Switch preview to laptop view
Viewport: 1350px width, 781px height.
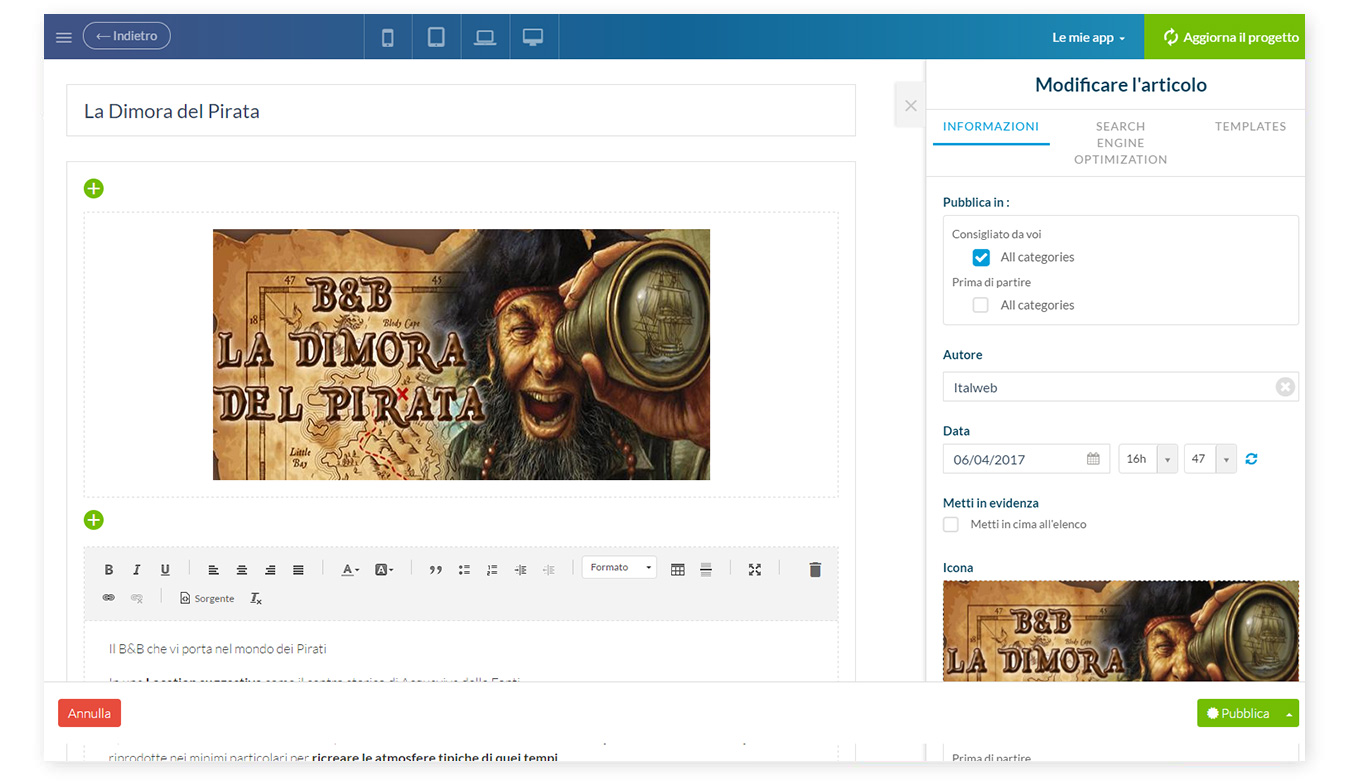point(485,37)
